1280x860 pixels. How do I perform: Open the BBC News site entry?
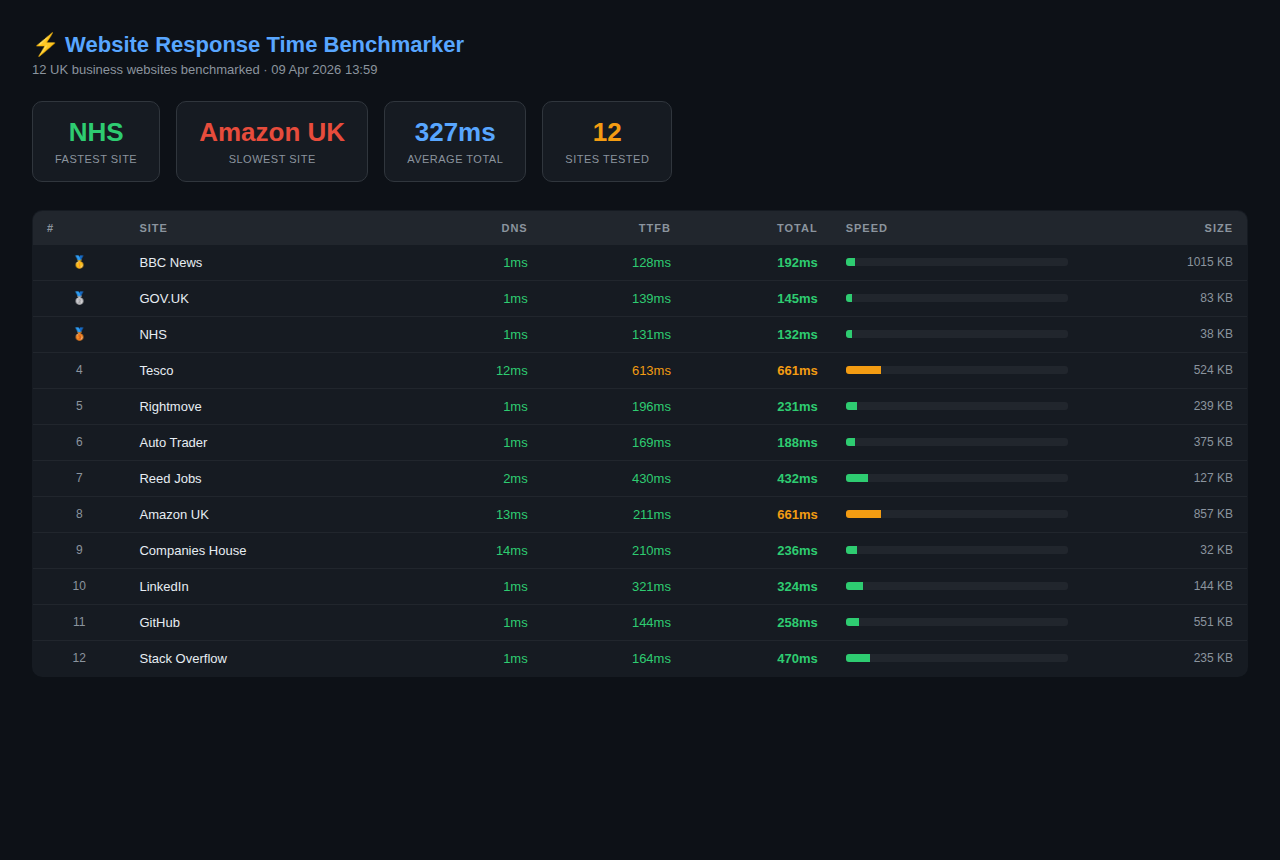(x=171, y=262)
